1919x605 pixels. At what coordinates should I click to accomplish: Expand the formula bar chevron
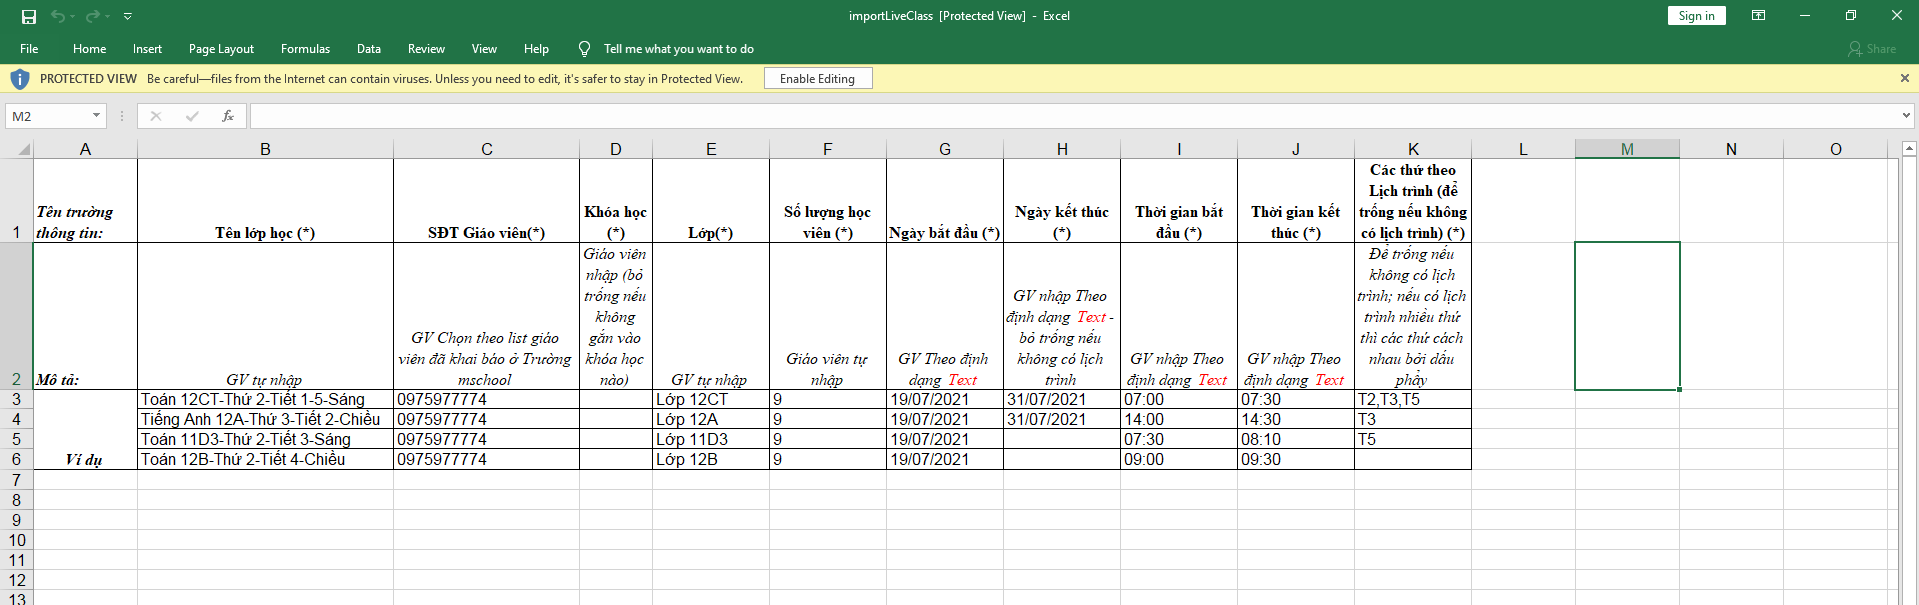point(1905,116)
